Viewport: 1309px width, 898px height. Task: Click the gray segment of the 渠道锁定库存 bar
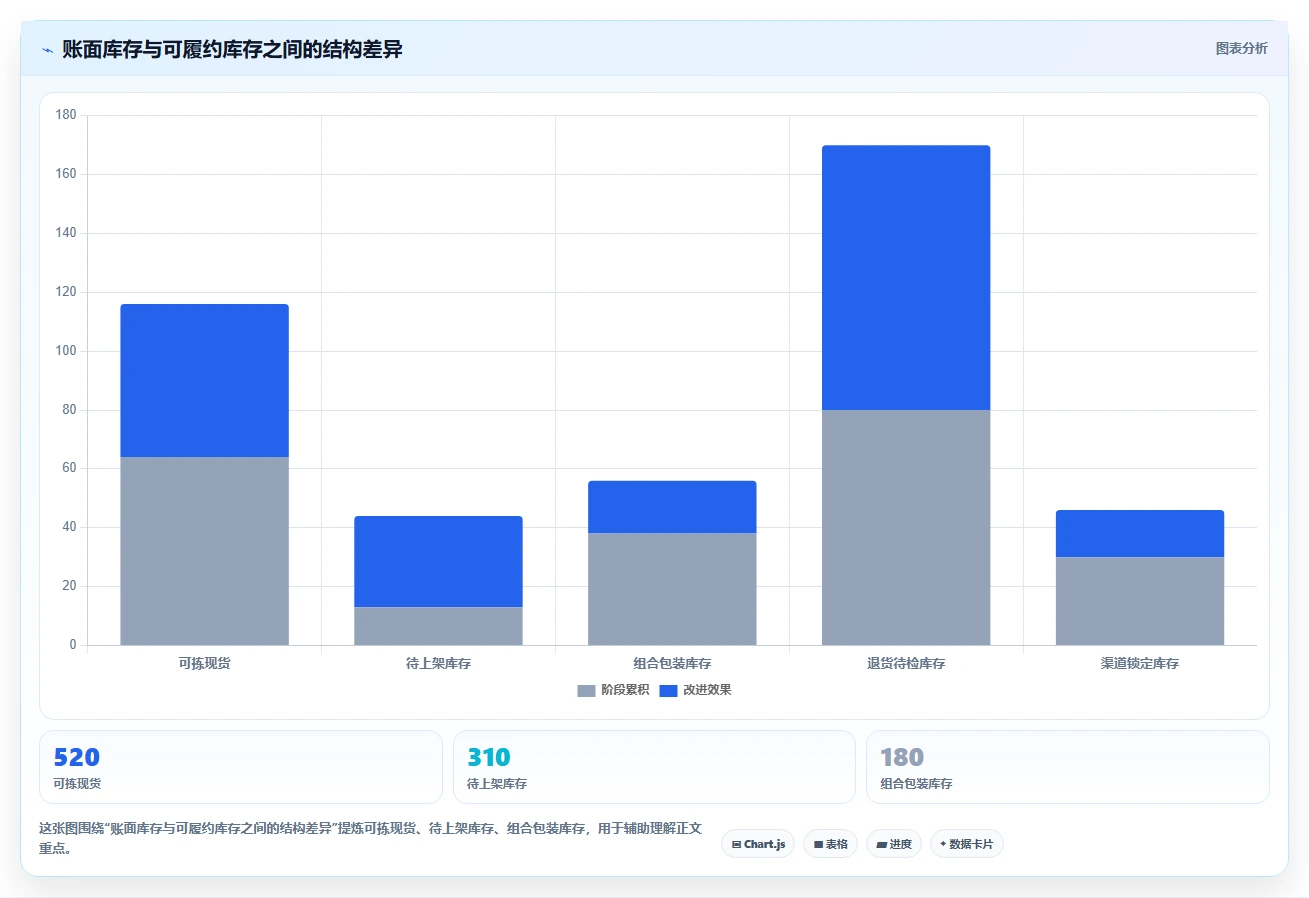pyautogui.click(x=1140, y=601)
